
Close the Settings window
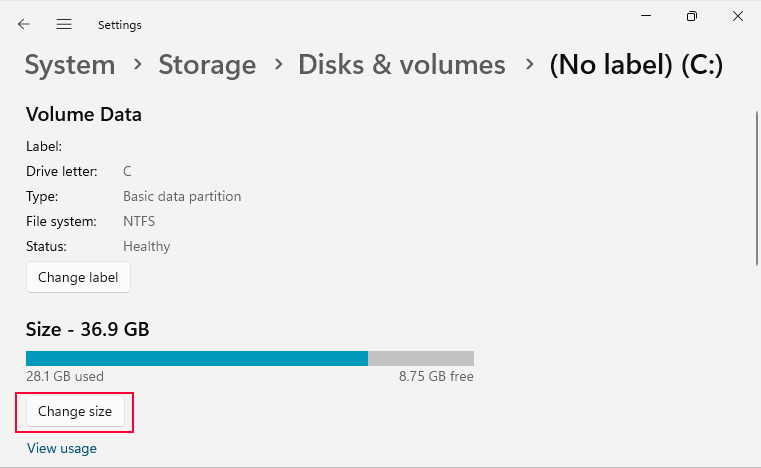coord(737,16)
